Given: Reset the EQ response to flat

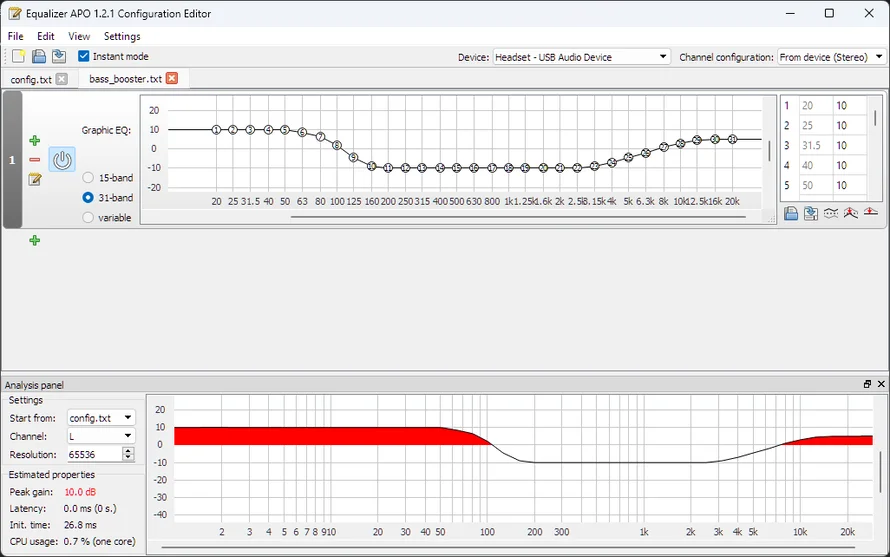Looking at the screenshot, I should [870, 212].
